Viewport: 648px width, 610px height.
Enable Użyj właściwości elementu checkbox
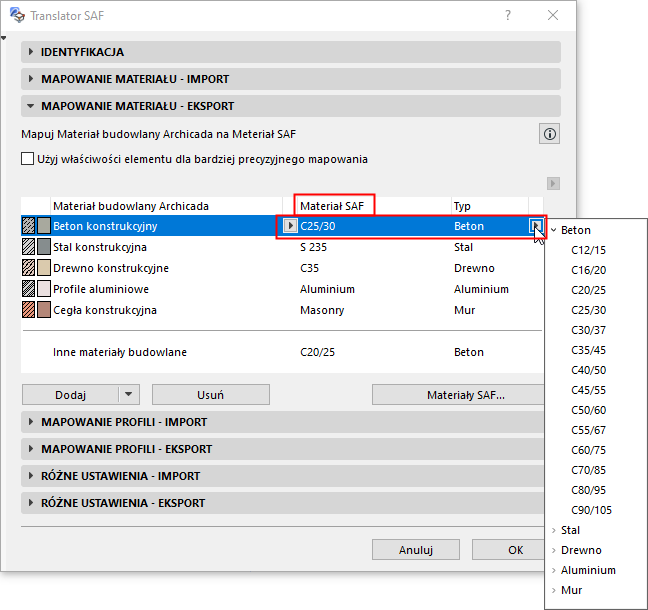27,159
